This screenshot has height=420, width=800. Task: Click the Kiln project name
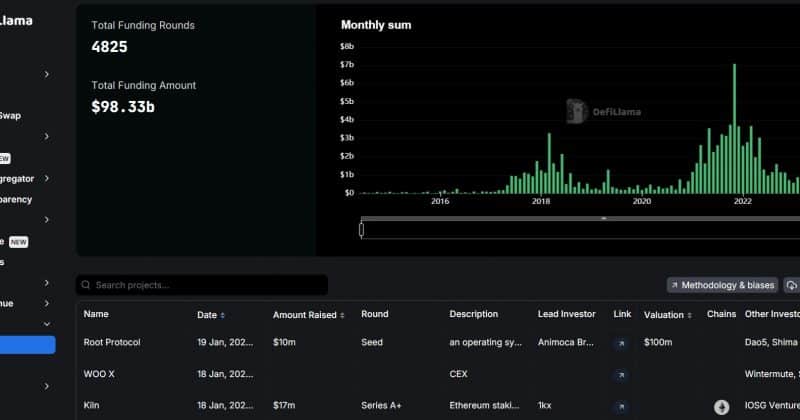pos(91,405)
